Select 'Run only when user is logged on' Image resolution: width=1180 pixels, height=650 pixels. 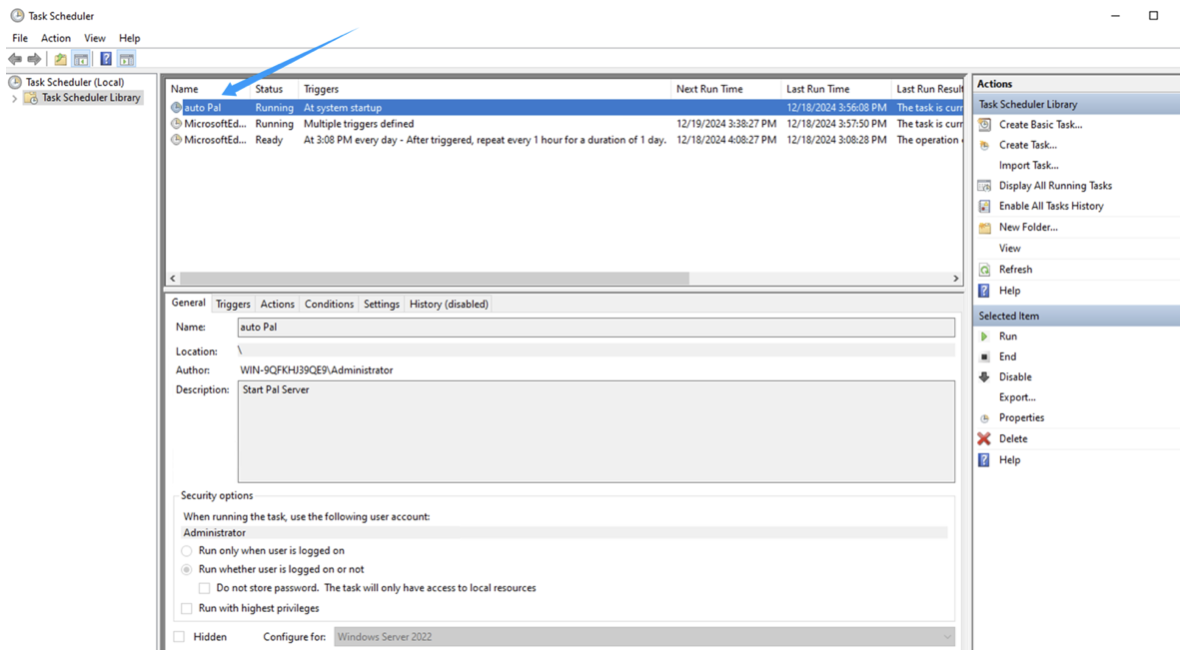pos(186,550)
